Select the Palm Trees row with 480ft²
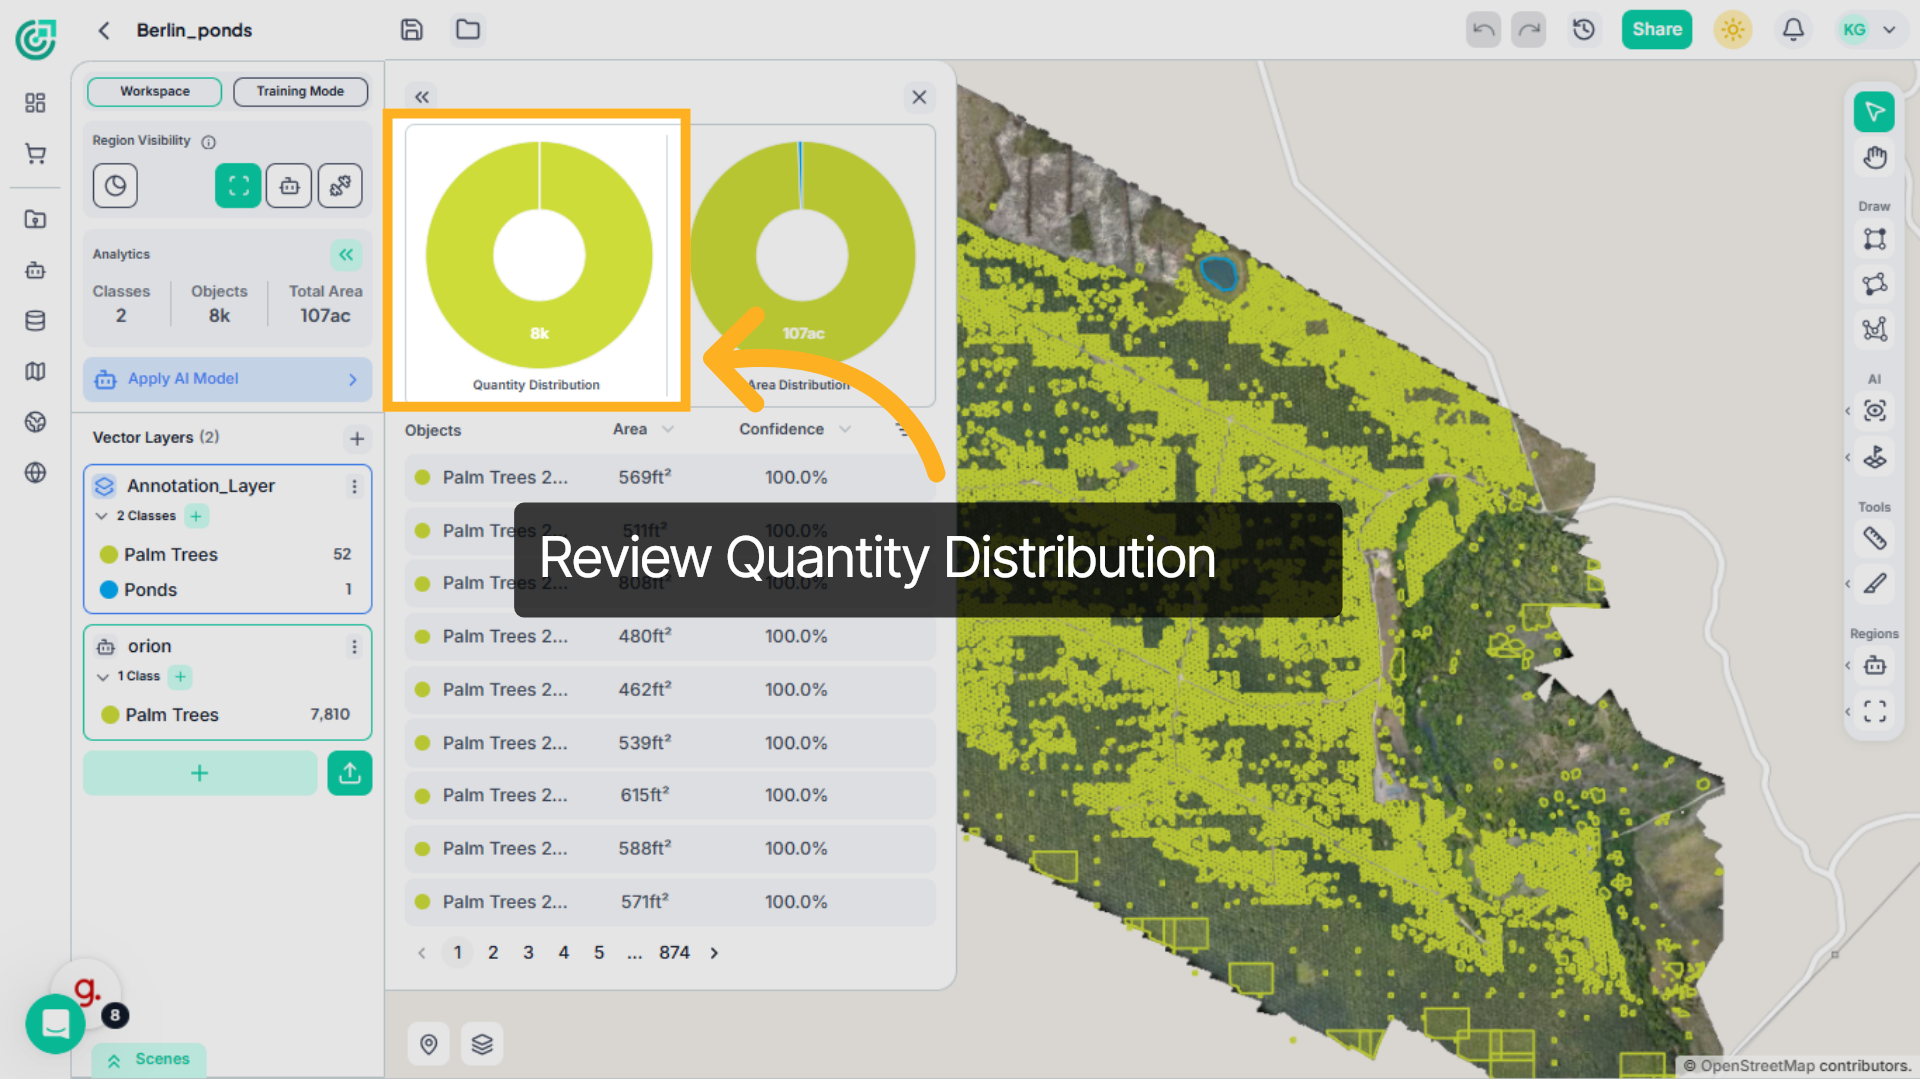 coord(670,636)
